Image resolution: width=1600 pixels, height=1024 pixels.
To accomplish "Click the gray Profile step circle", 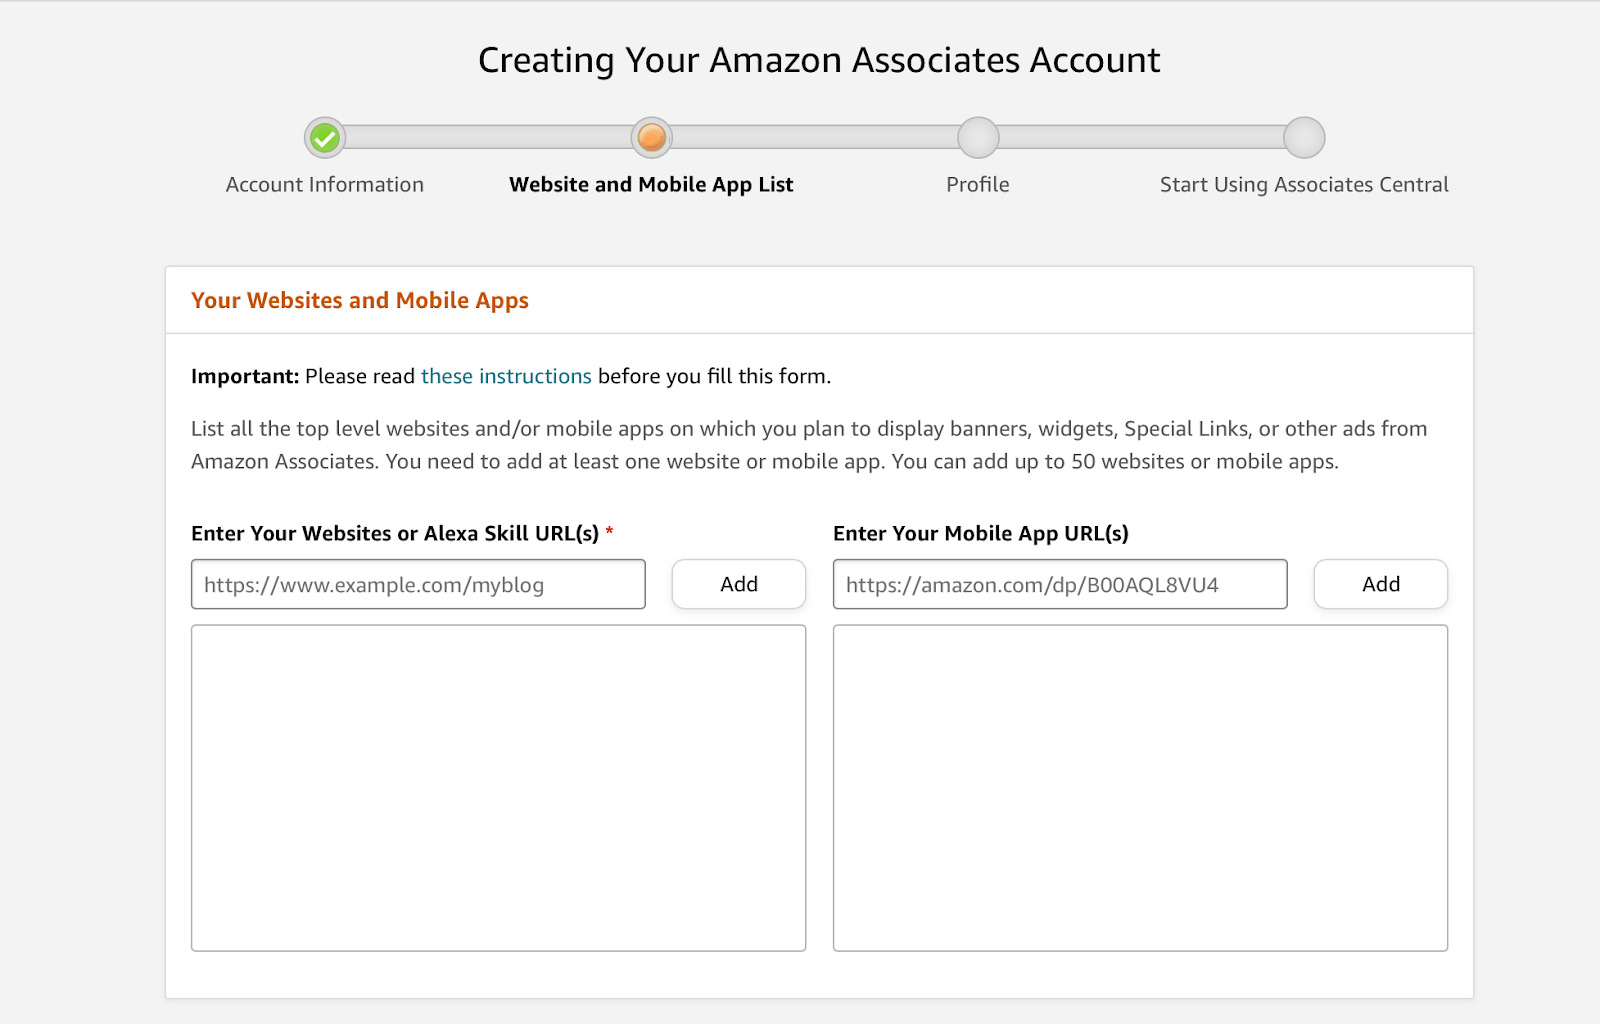I will point(977,138).
